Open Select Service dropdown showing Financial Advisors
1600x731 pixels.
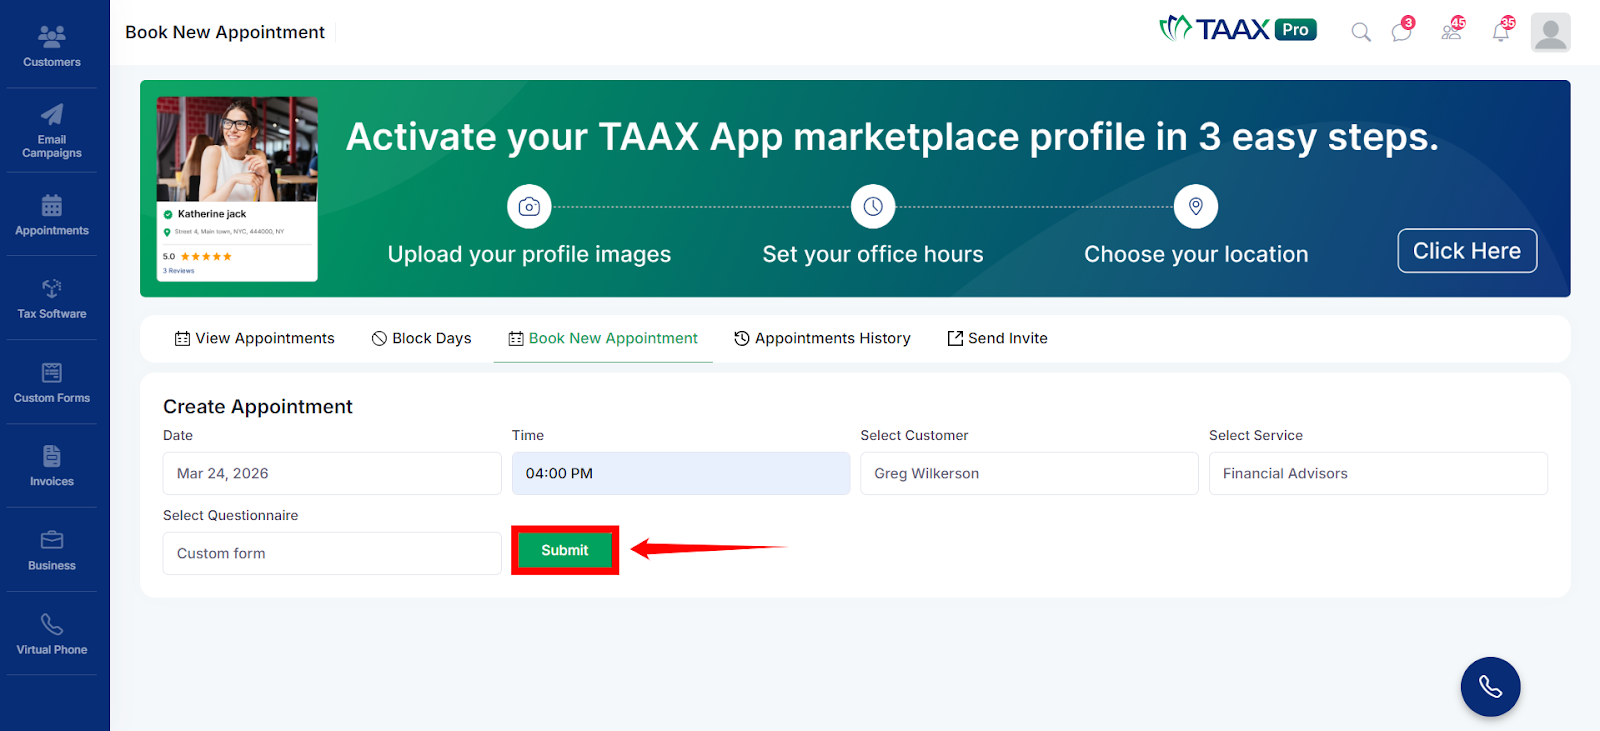coord(1378,473)
